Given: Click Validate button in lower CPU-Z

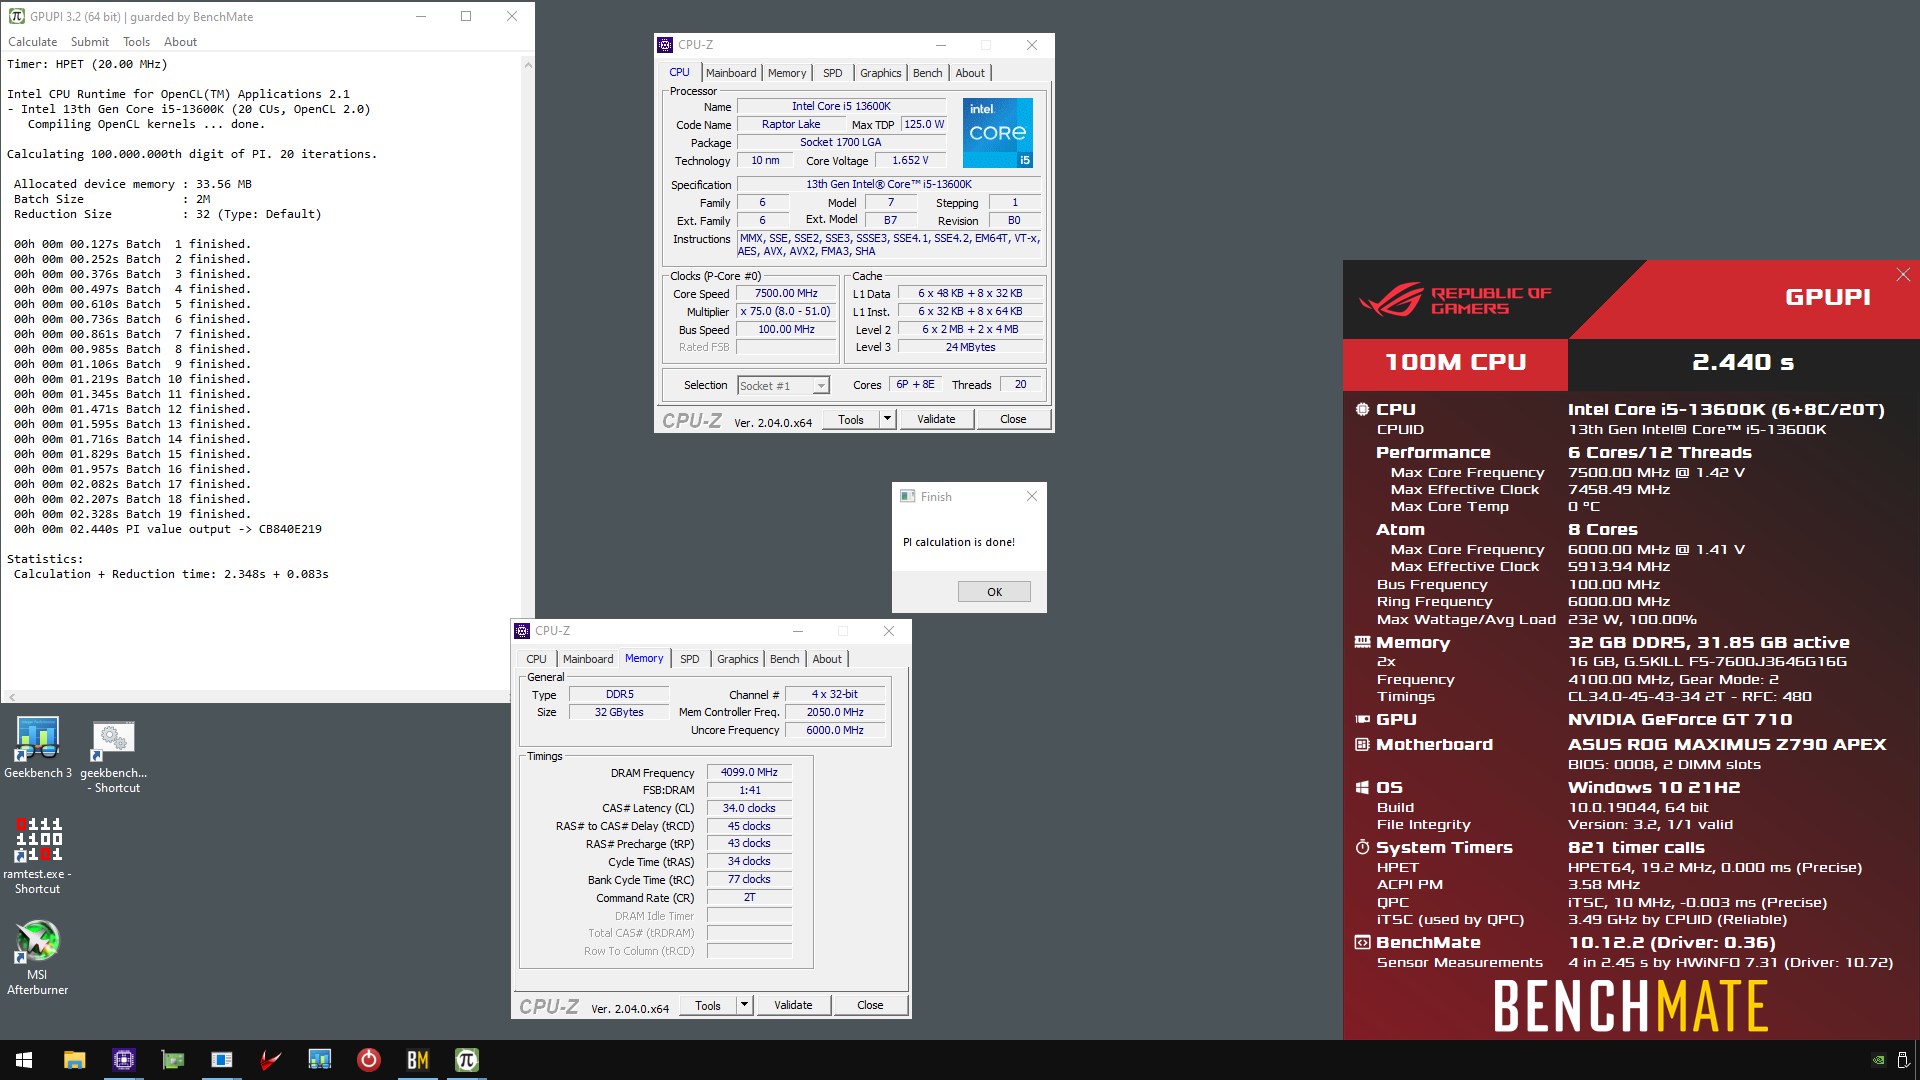Looking at the screenshot, I should [793, 1005].
